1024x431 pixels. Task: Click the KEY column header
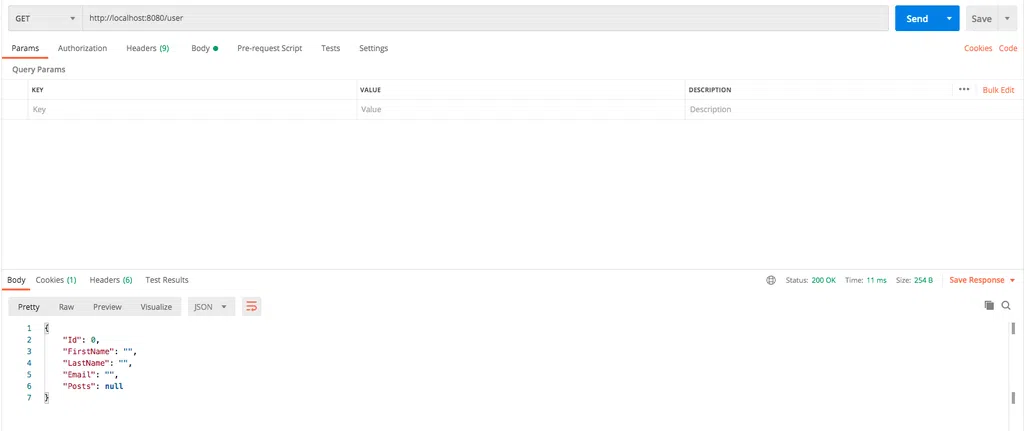(37, 90)
